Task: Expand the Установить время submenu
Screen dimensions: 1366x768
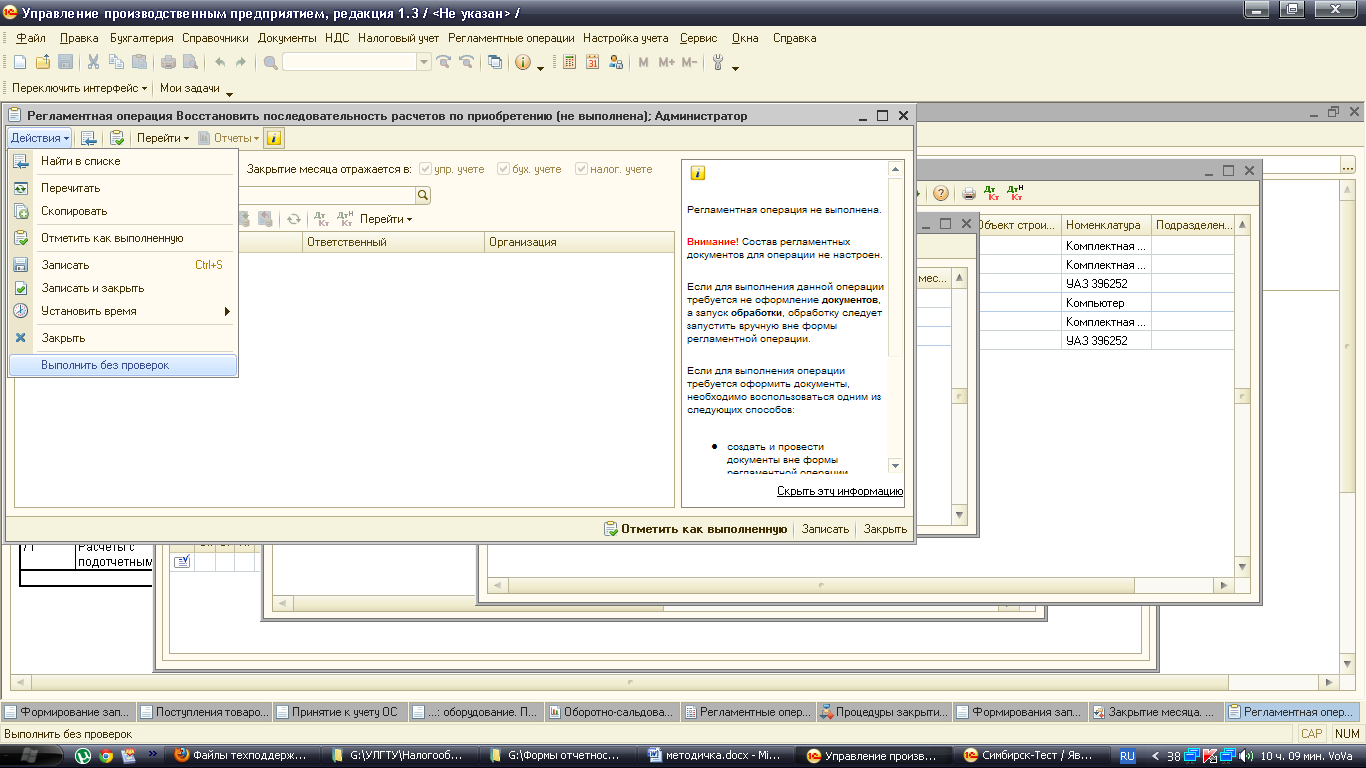Action: tap(123, 311)
